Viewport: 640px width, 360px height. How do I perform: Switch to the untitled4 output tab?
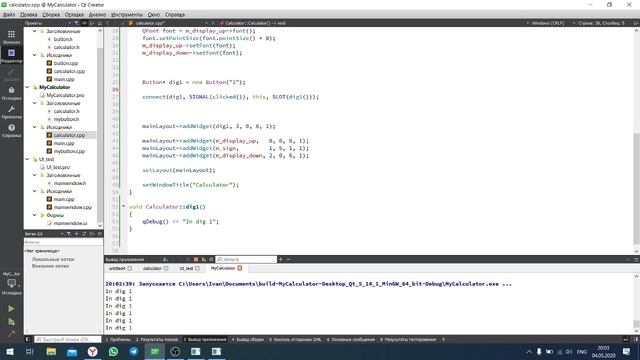[117, 269]
